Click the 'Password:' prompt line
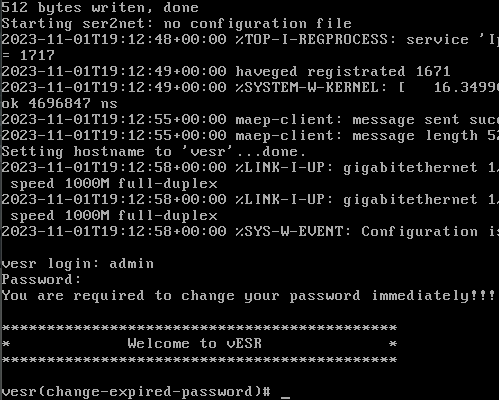 41,279
